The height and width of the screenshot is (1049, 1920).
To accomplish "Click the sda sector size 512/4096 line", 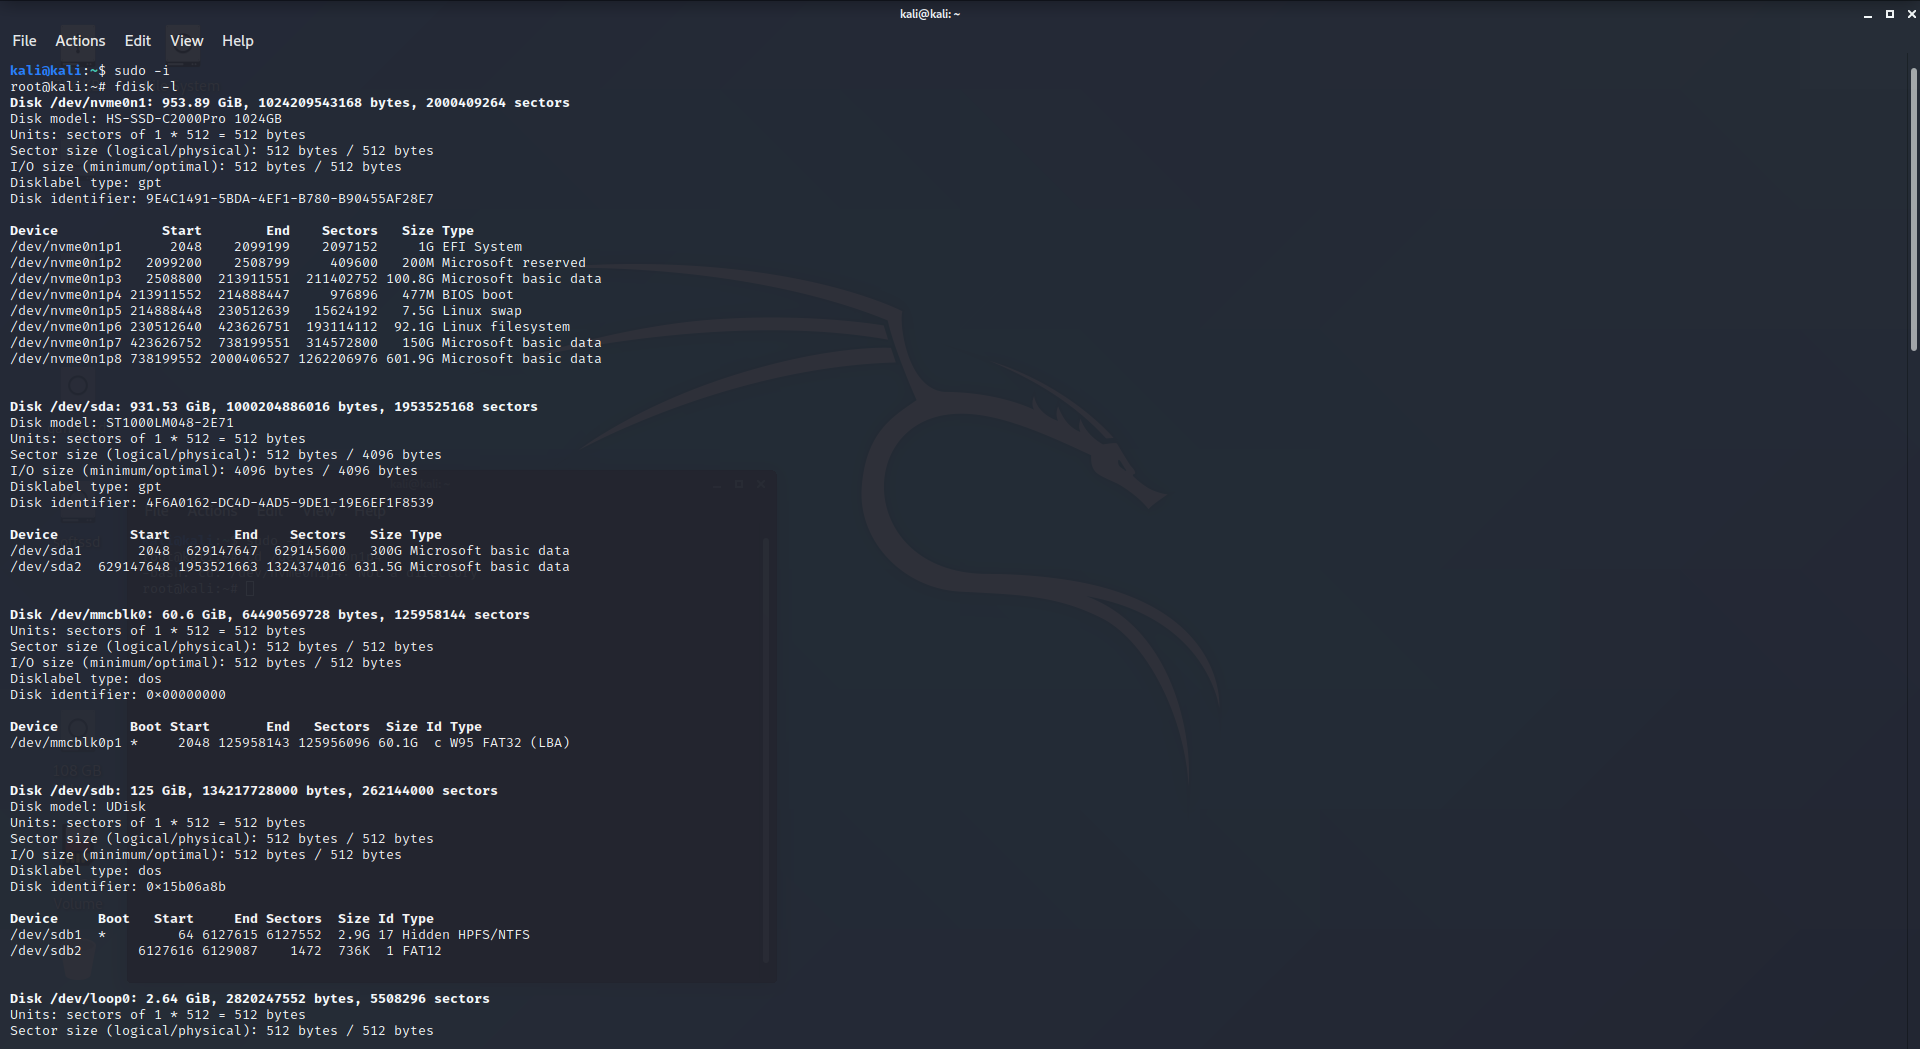I will tap(226, 455).
